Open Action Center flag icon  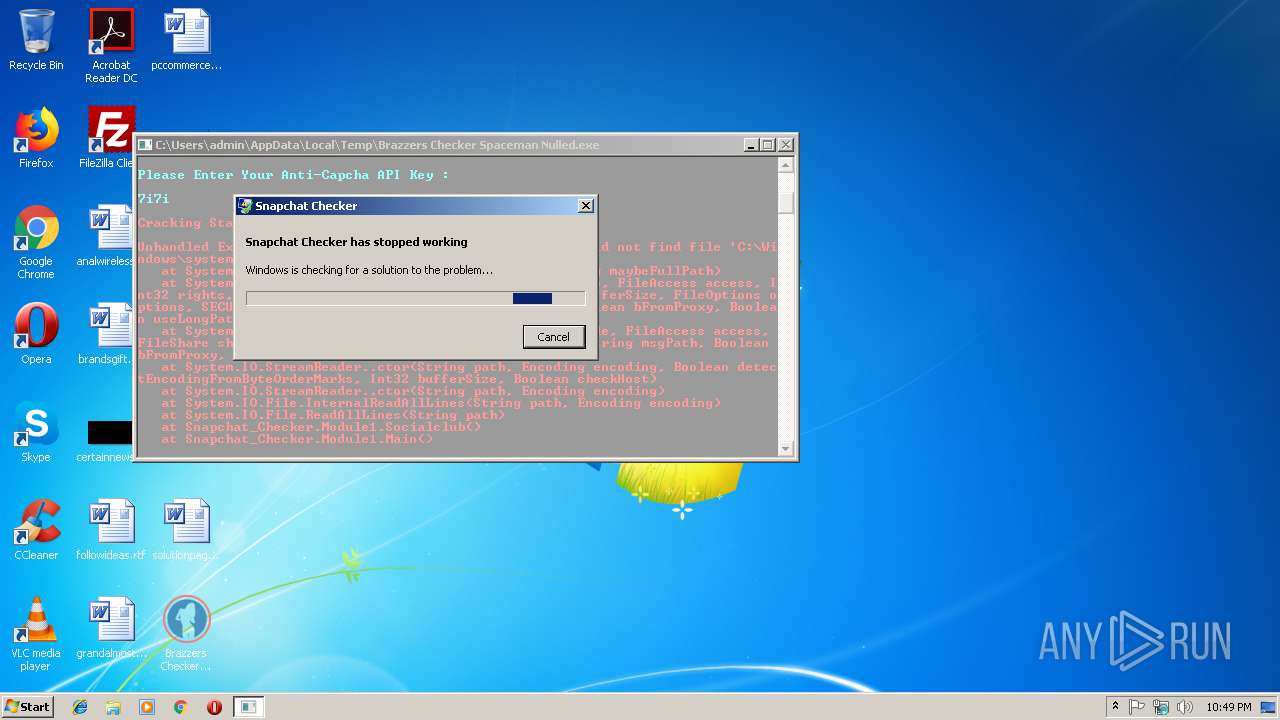1137,707
